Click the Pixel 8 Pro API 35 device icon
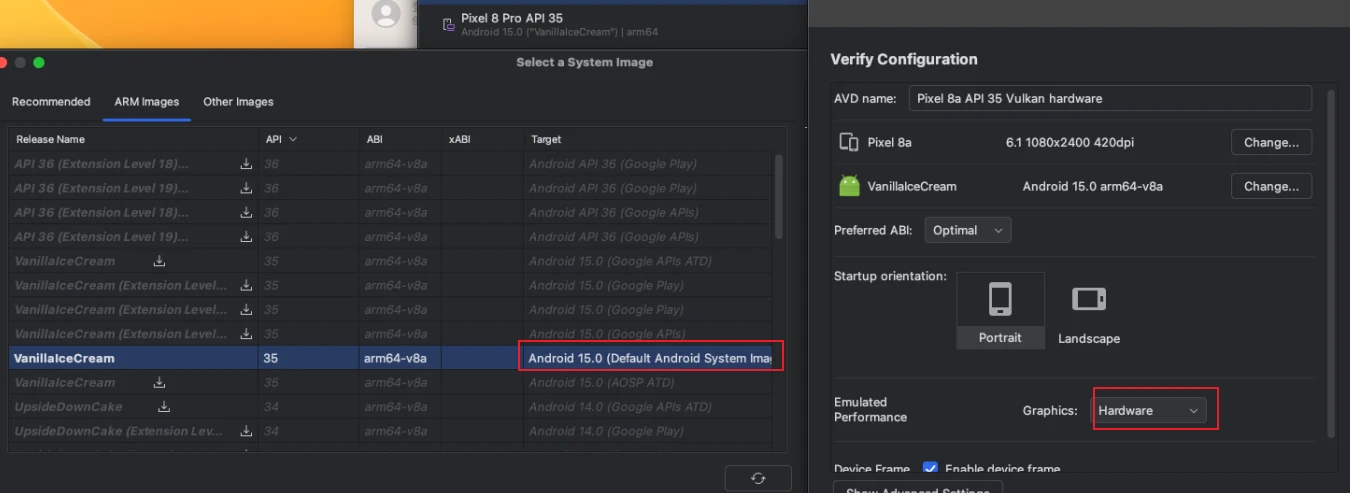1350x493 pixels. 449,25
